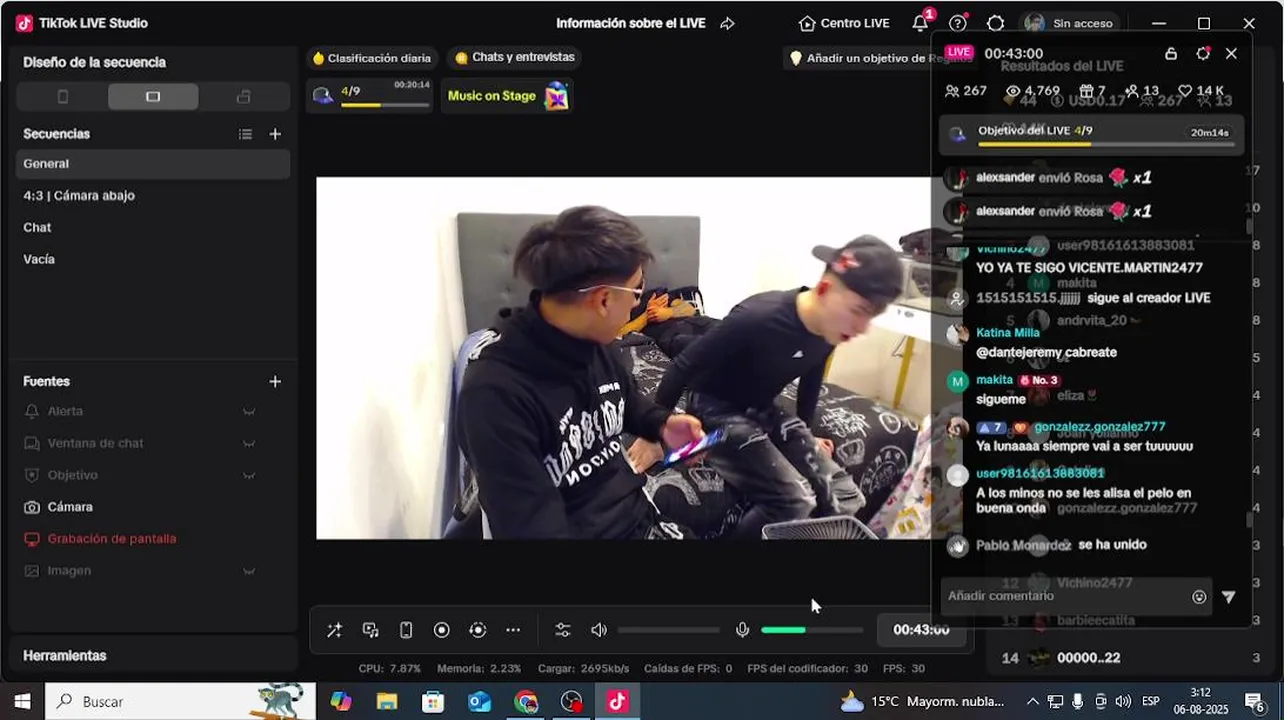Open the Windows Start menu
The height and width of the screenshot is (720, 1284).
[22, 702]
